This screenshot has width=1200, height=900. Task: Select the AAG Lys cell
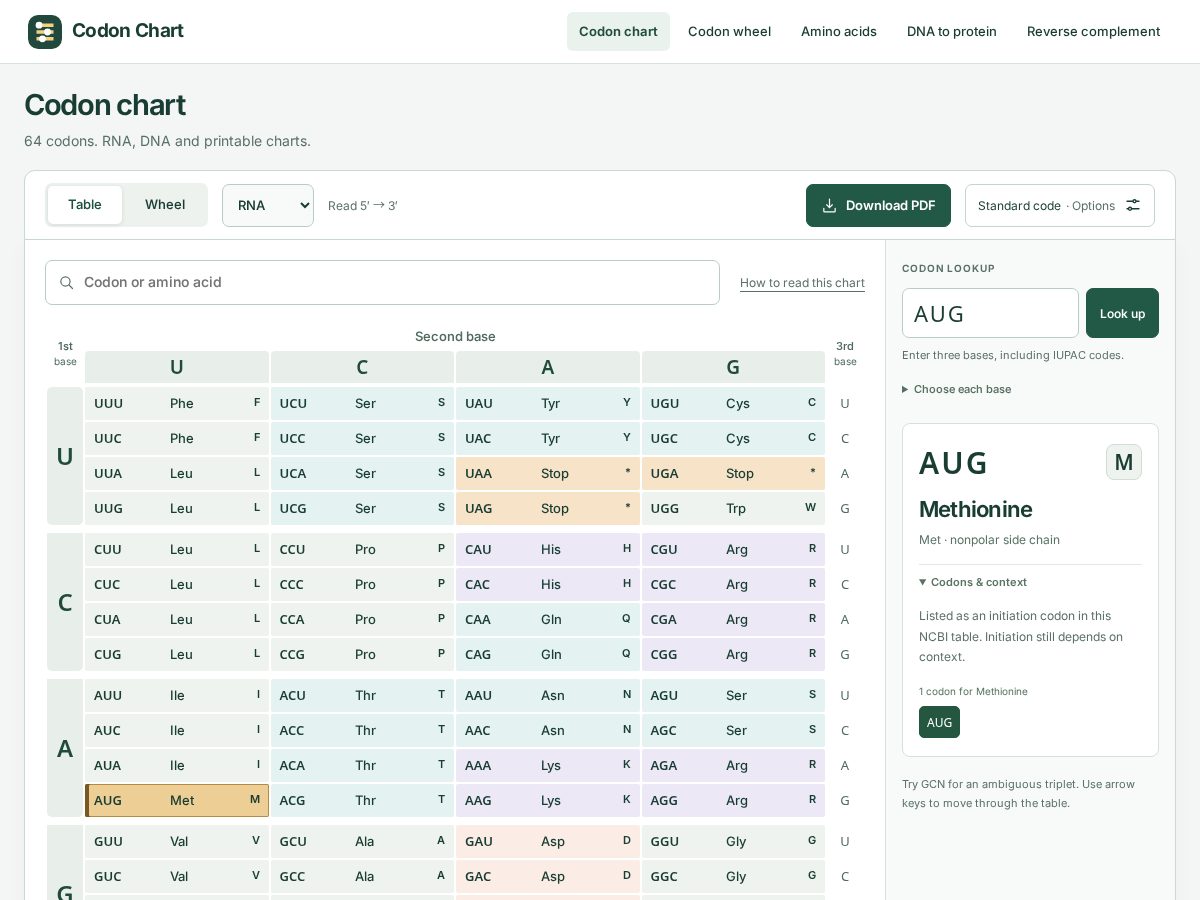point(548,800)
